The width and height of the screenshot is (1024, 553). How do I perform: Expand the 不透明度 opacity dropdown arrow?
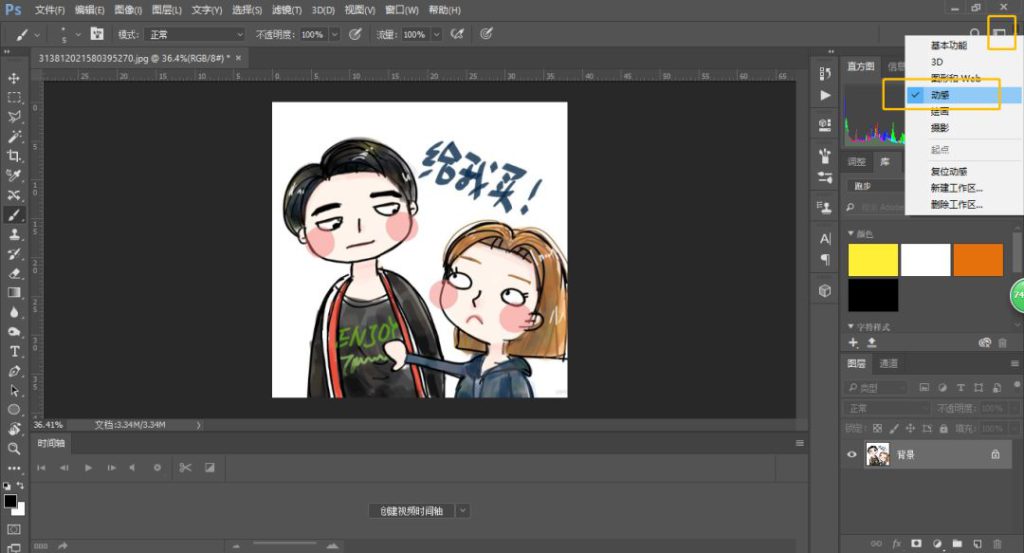click(333, 34)
